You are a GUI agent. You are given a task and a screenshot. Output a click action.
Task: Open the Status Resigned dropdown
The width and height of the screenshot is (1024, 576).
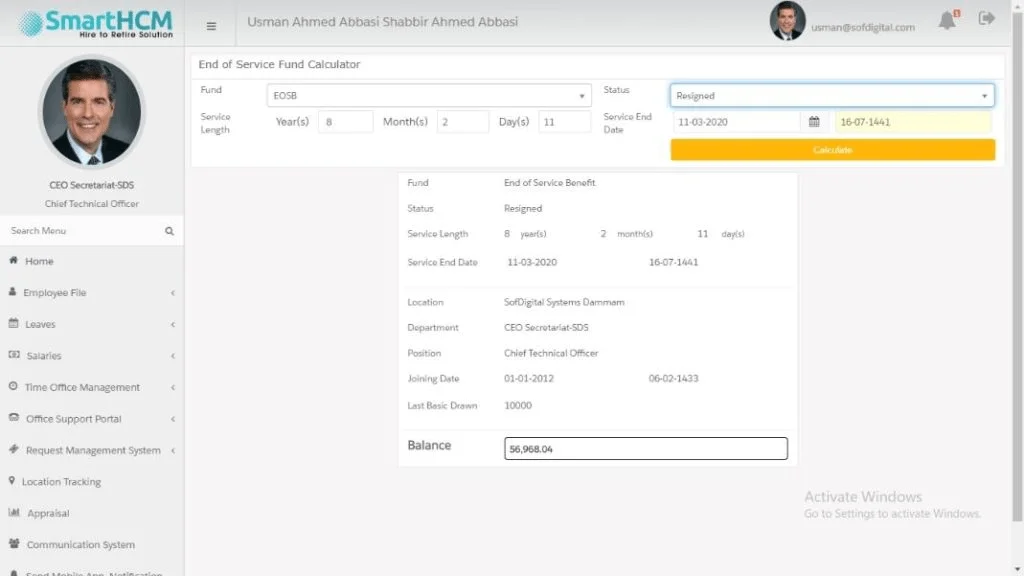(831, 95)
